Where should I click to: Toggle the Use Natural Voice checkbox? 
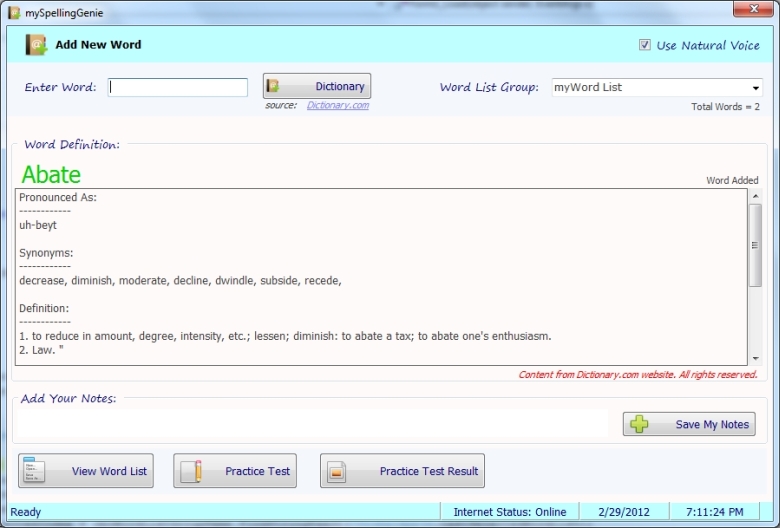(x=645, y=45)
